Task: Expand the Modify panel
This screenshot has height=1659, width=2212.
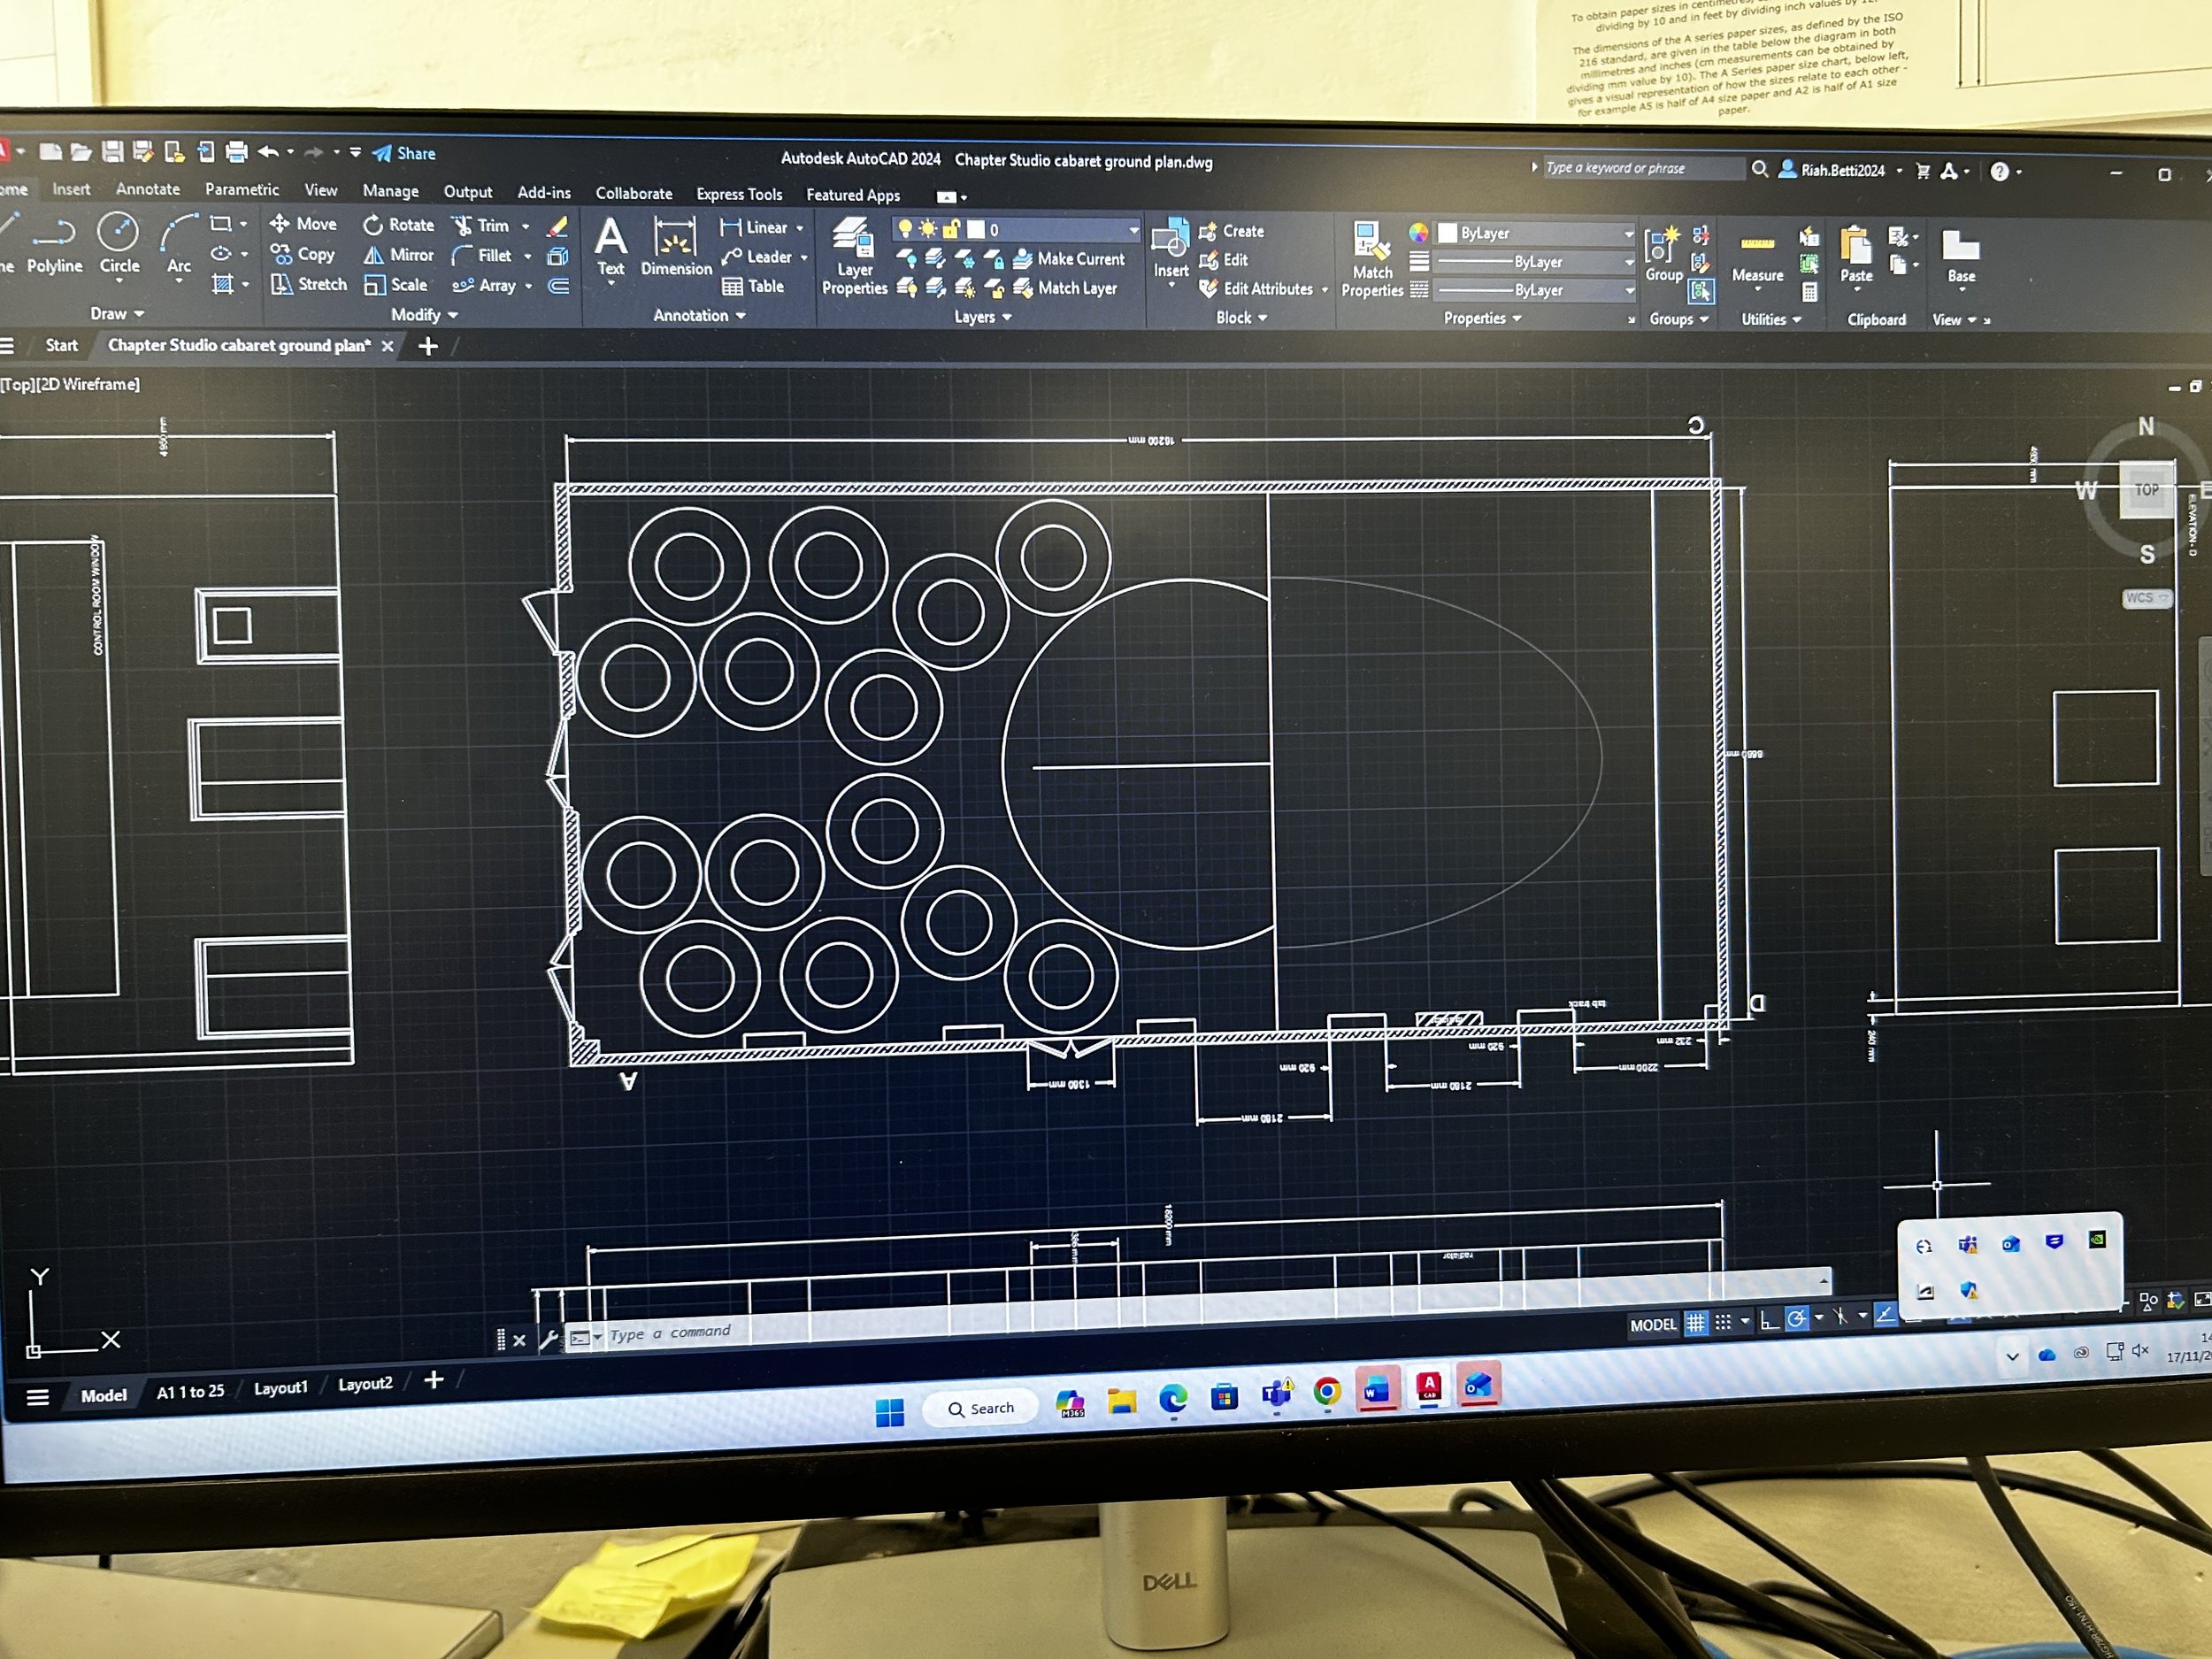Action: point(424,314)
